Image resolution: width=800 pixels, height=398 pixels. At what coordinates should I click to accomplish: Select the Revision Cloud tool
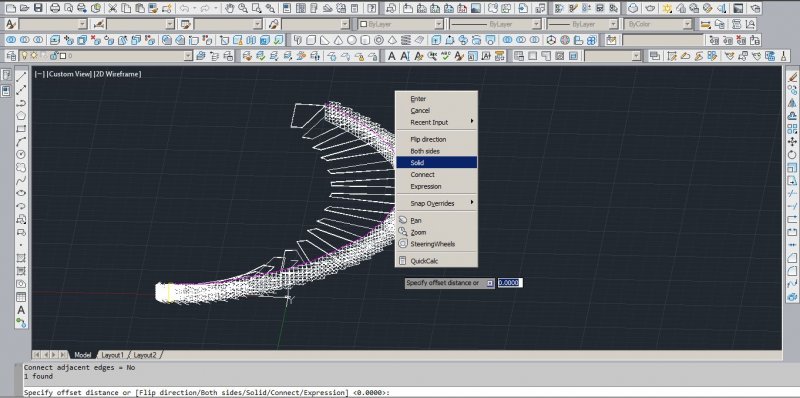(21, 167)
